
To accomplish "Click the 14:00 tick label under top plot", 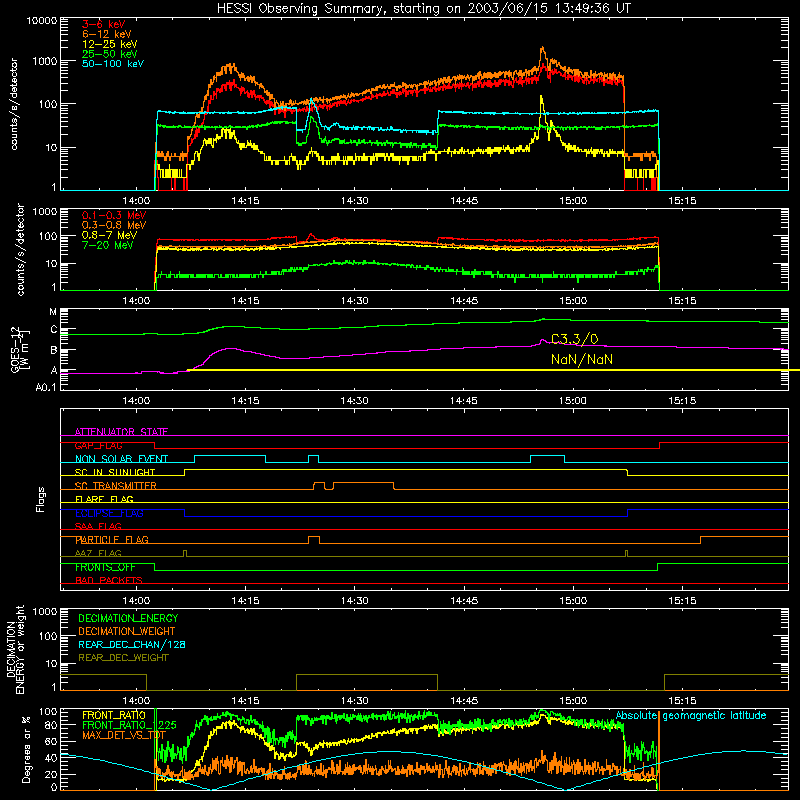I will click(x=136, y=201).
